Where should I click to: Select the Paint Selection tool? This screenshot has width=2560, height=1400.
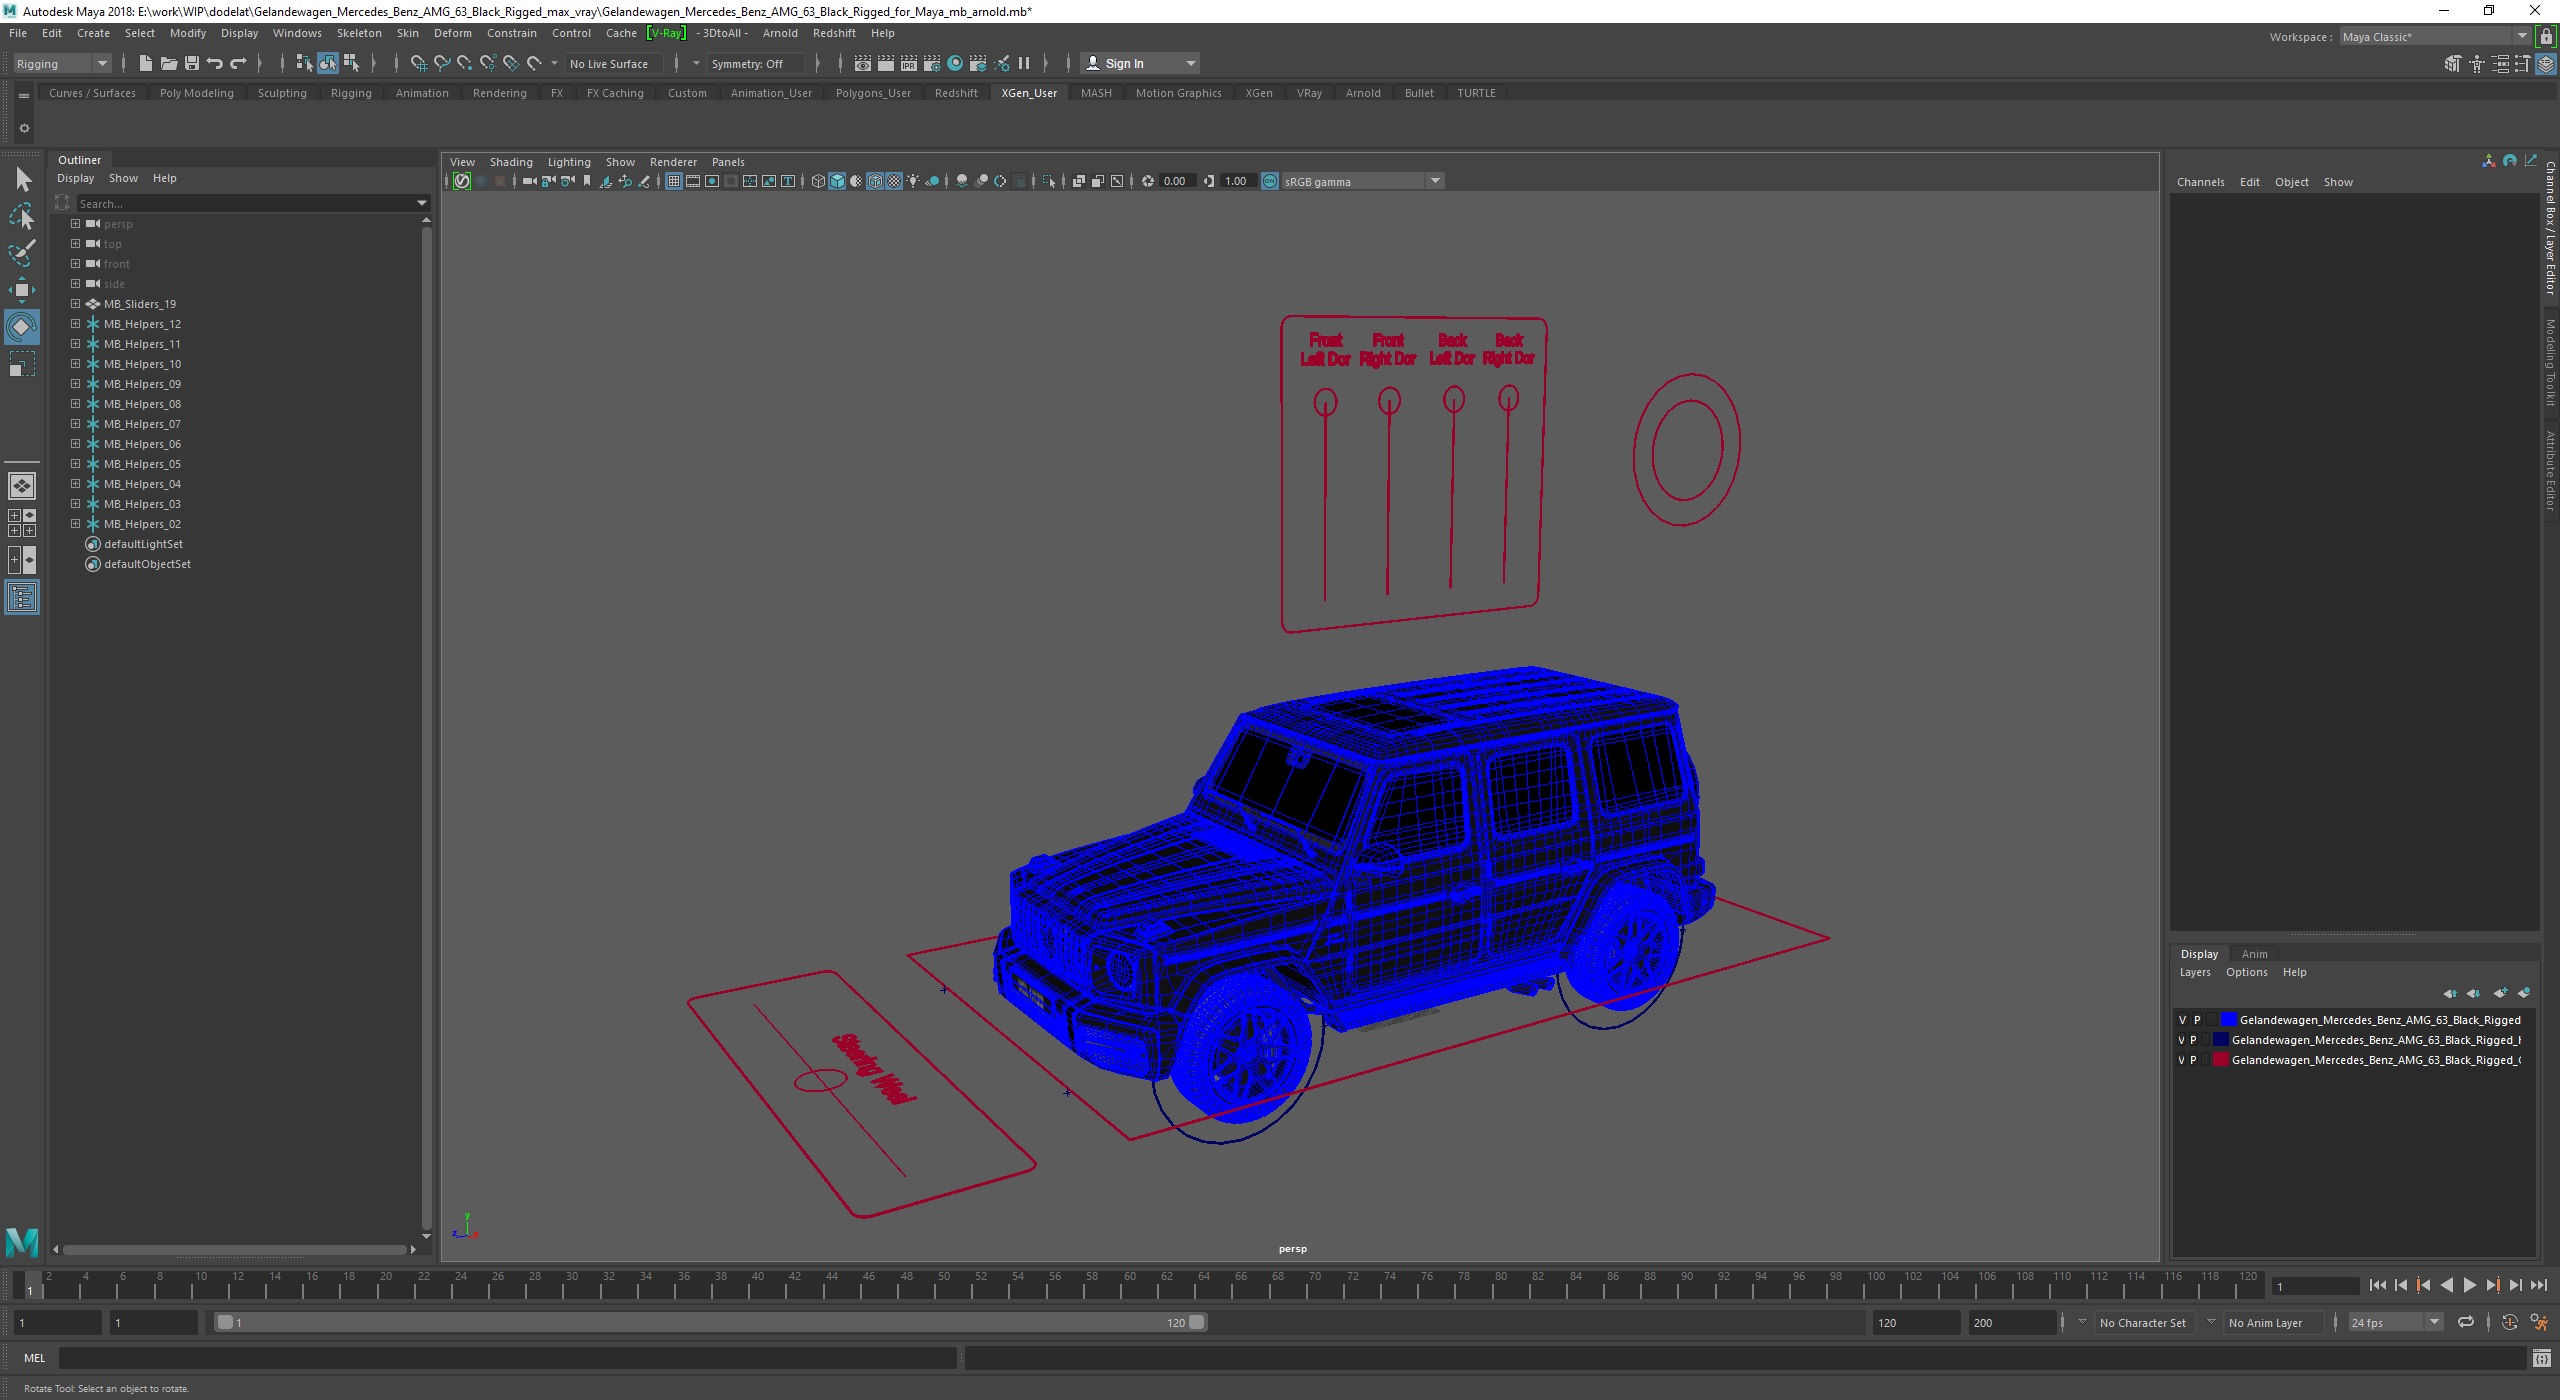(22, 252)
